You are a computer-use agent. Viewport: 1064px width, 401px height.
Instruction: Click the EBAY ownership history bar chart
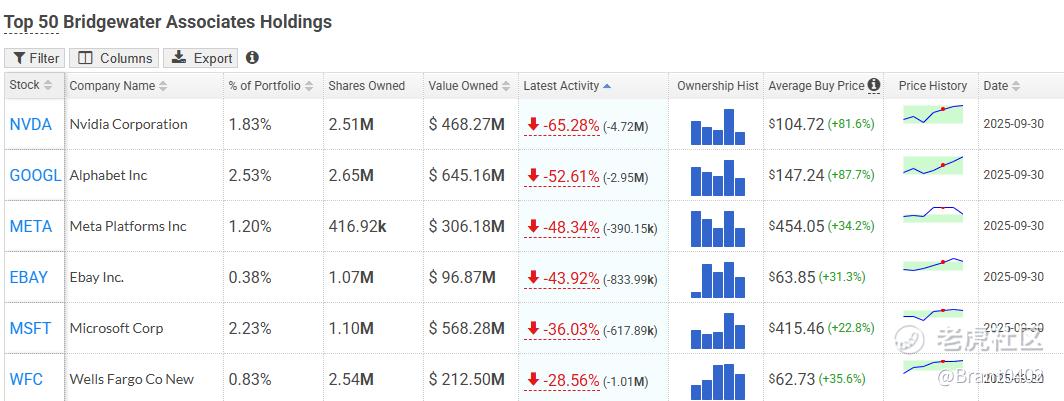pos(718,280)
